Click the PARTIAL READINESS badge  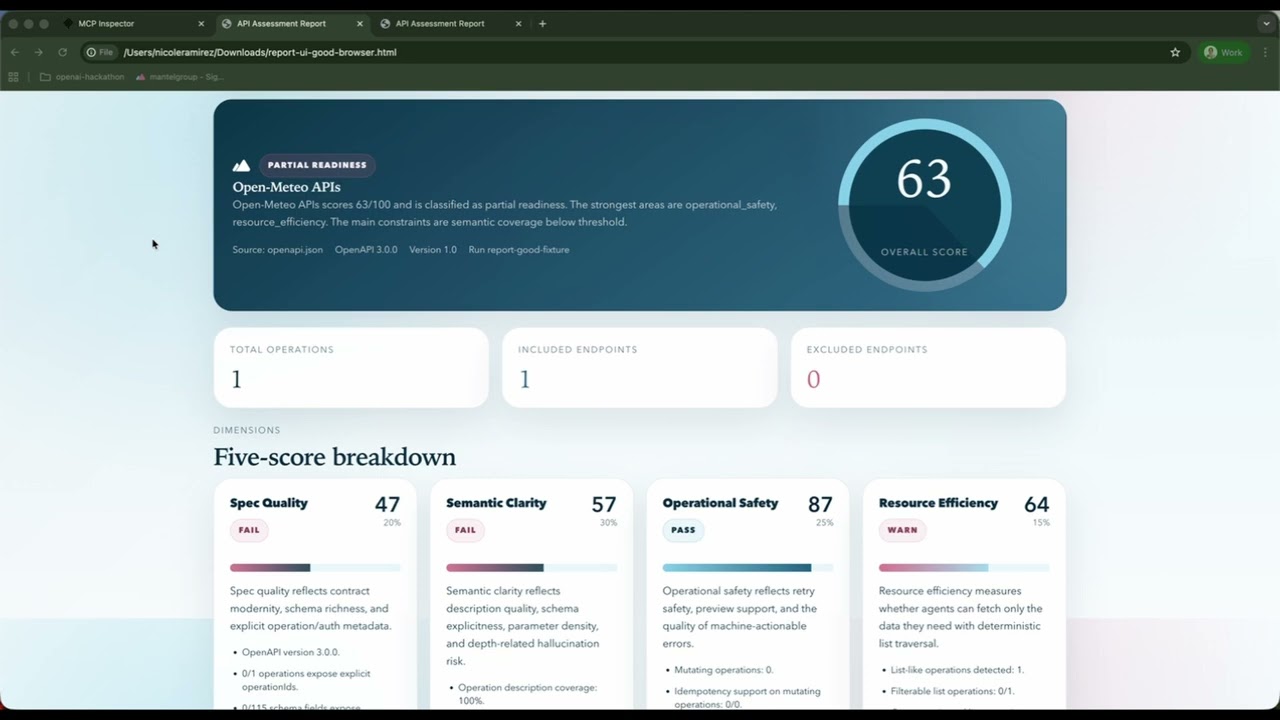pyautogui.click(x=317, y=165)
